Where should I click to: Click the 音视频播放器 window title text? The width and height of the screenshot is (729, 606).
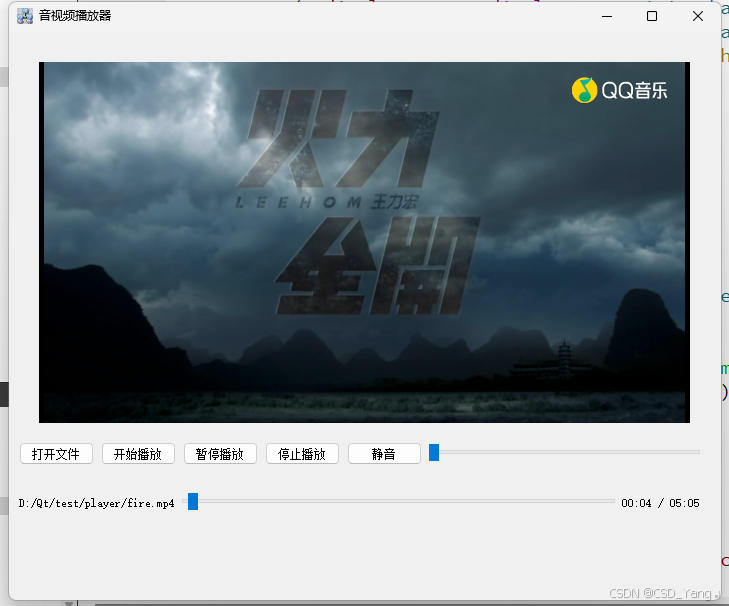click(x=75, y=16)
